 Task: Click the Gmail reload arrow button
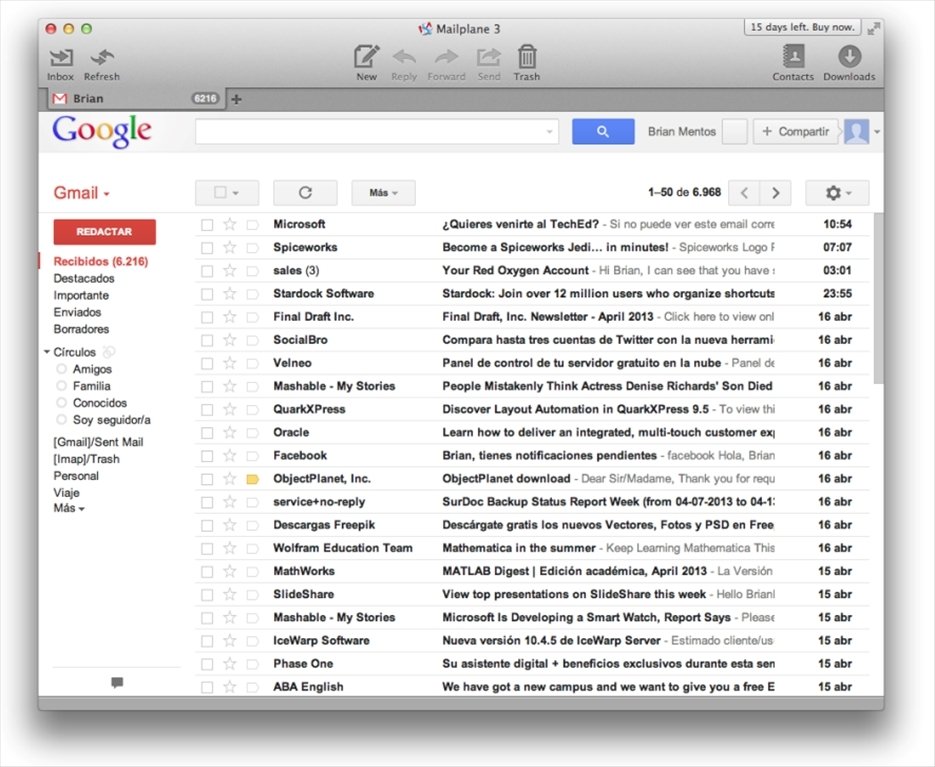(305, 193)
